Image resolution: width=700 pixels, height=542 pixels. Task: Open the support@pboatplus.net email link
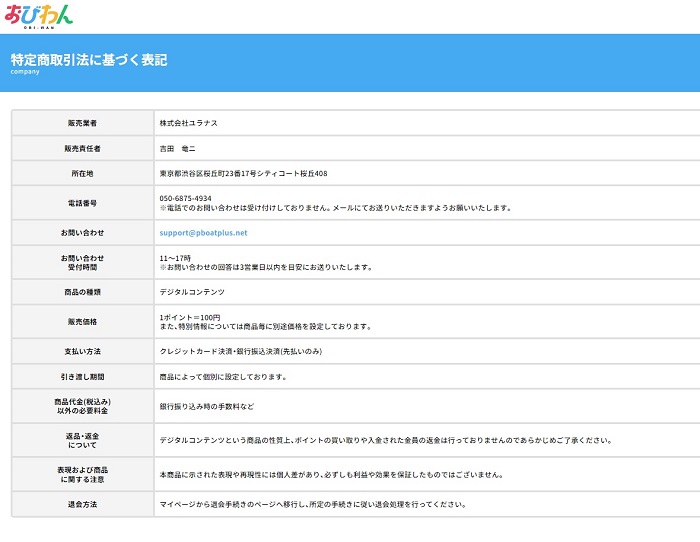click(x=203, y=233)
